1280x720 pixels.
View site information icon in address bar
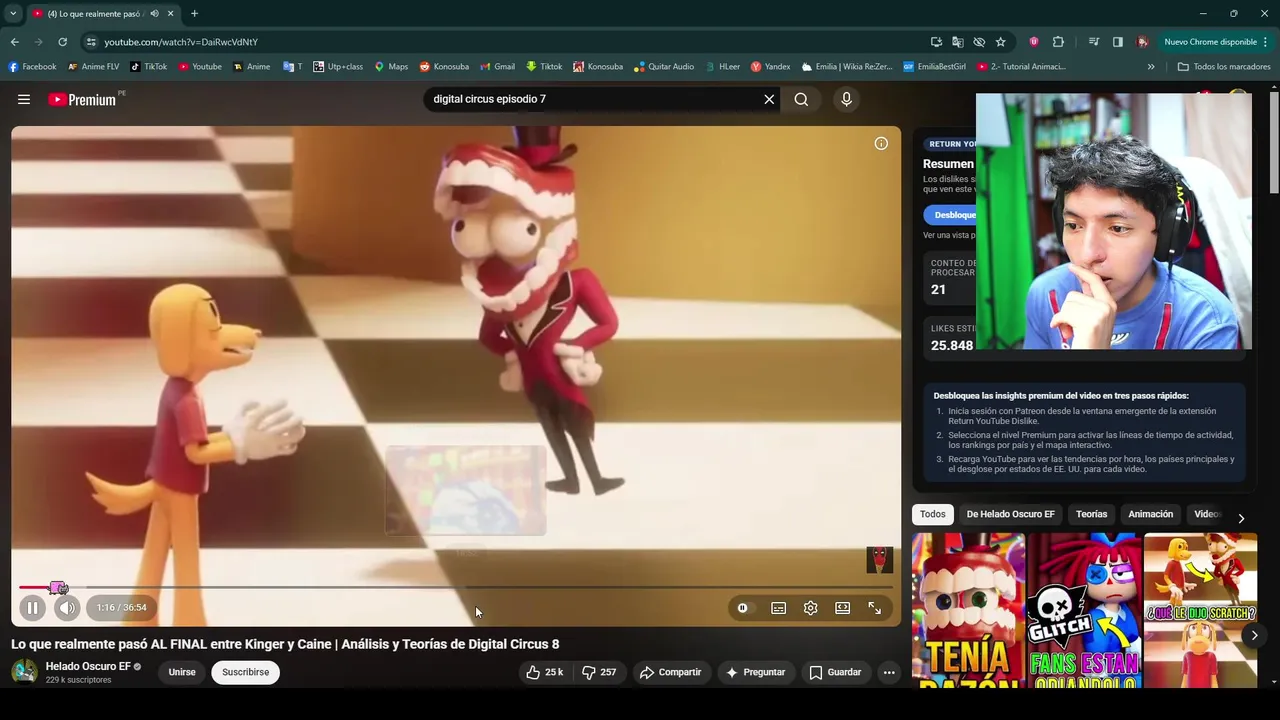pyautogui.click(x=91, y=42)
